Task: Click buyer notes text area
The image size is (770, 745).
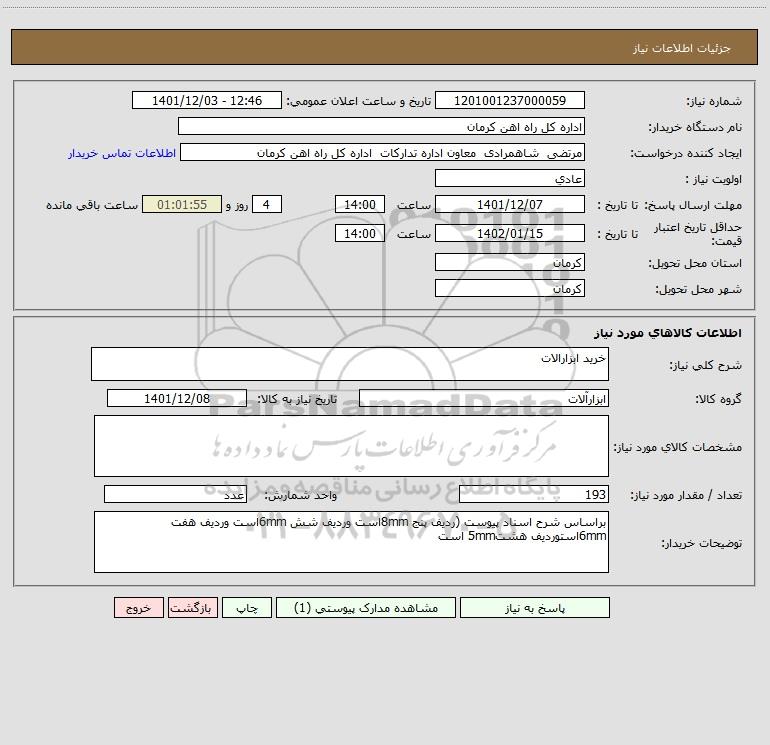Action: pyautogui.click(x=351, y=542)
